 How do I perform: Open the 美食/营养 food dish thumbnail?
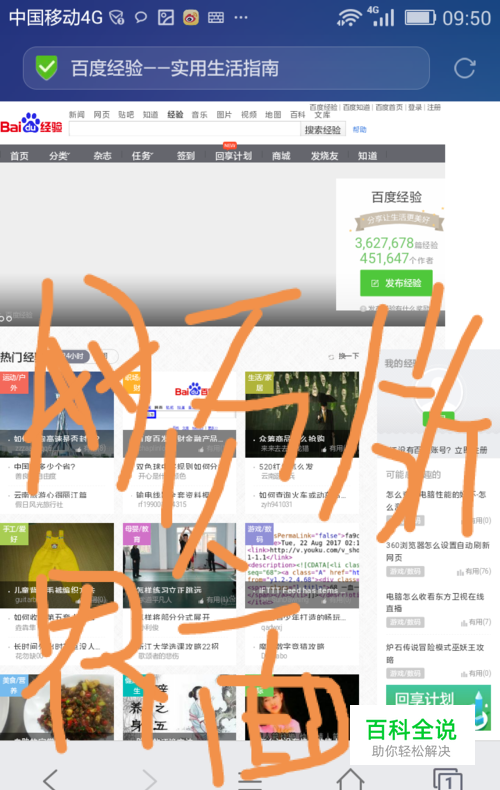coord(57,708)
